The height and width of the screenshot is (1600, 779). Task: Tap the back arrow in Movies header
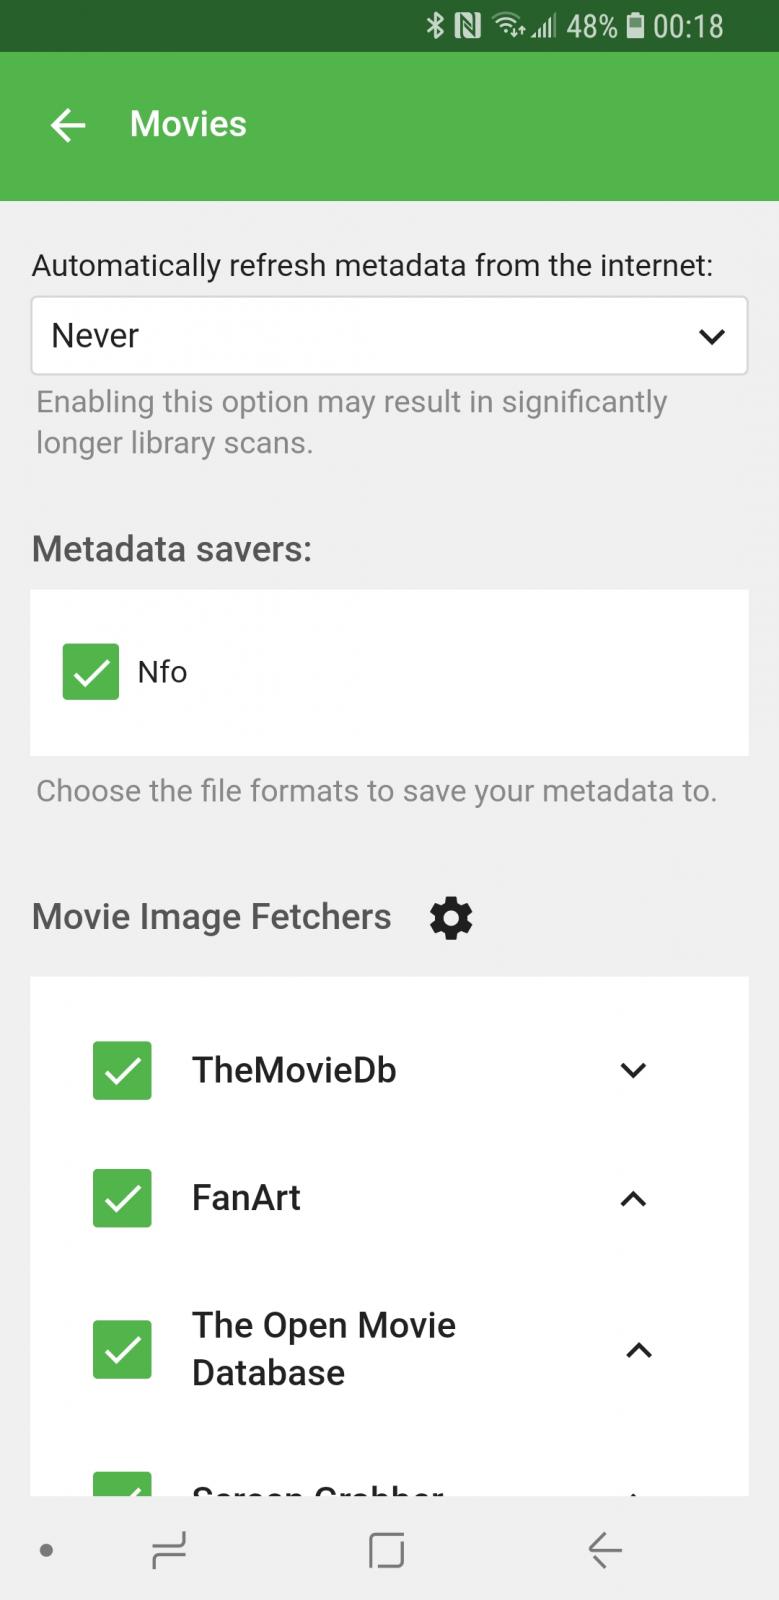(68, 125)
